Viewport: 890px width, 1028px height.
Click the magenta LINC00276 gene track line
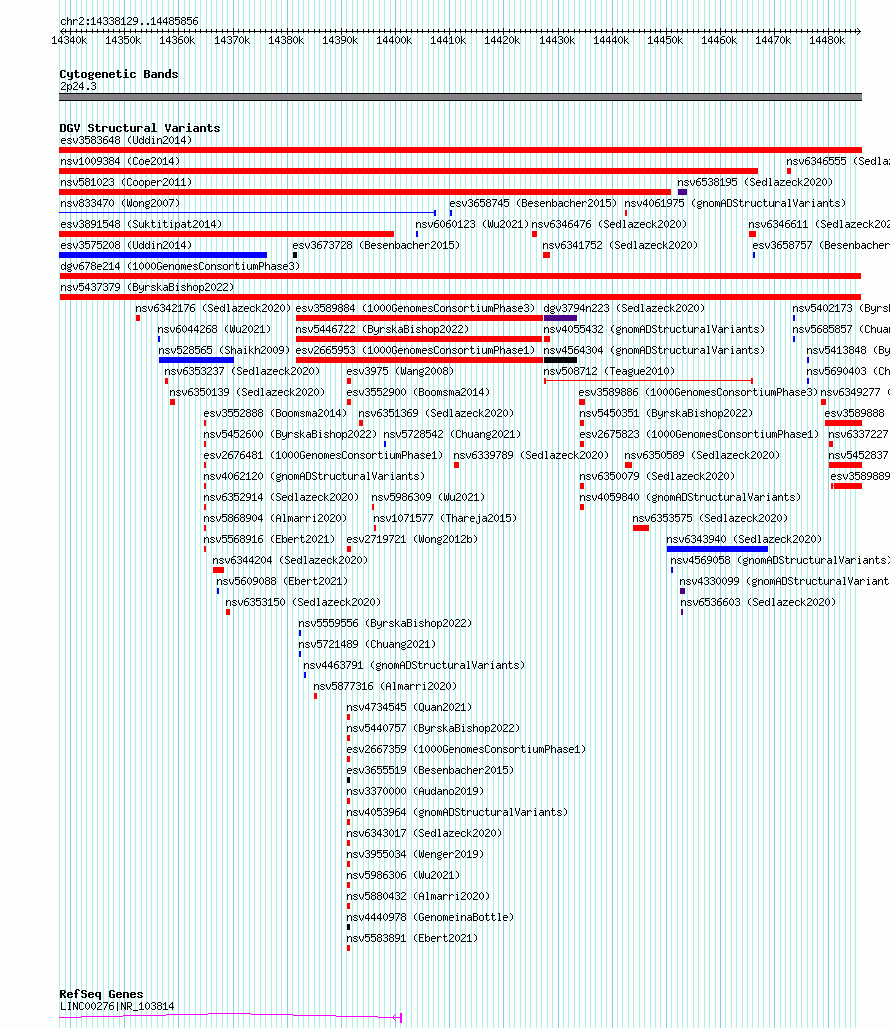pyautogui.click(x=229, y=1016)
